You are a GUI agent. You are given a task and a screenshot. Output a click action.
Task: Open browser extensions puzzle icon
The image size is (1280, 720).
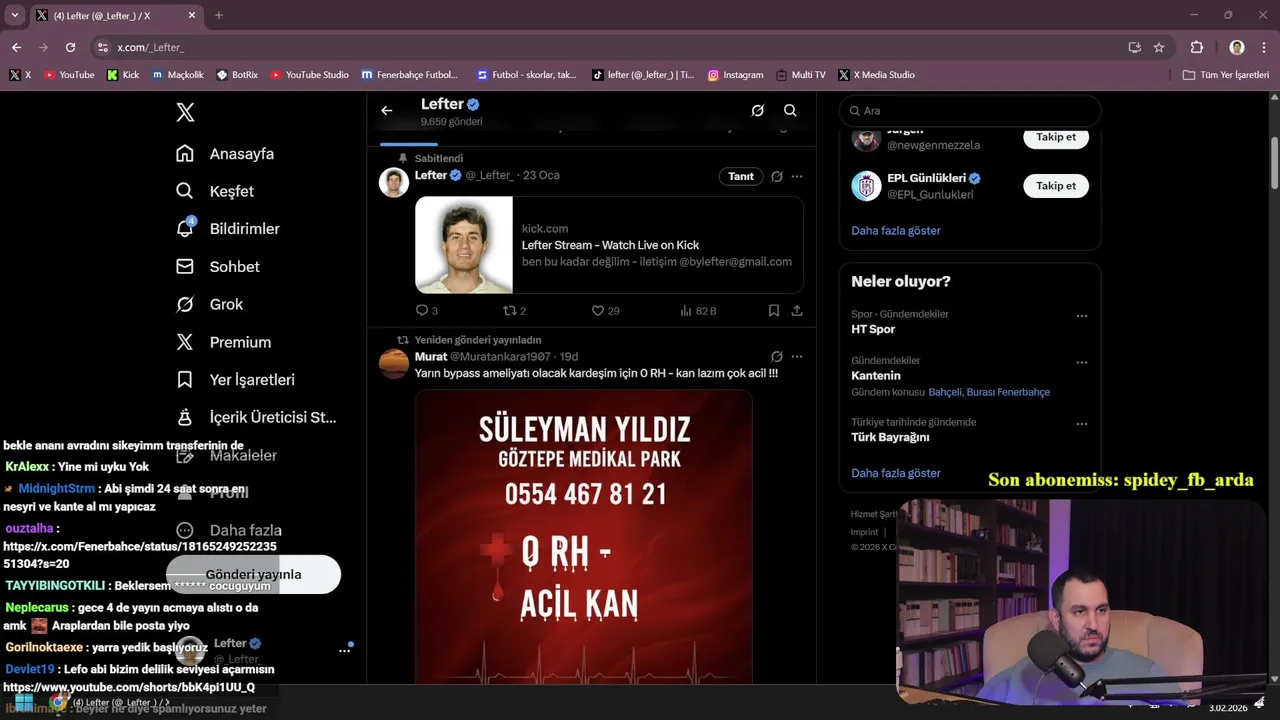point(1197,47)
